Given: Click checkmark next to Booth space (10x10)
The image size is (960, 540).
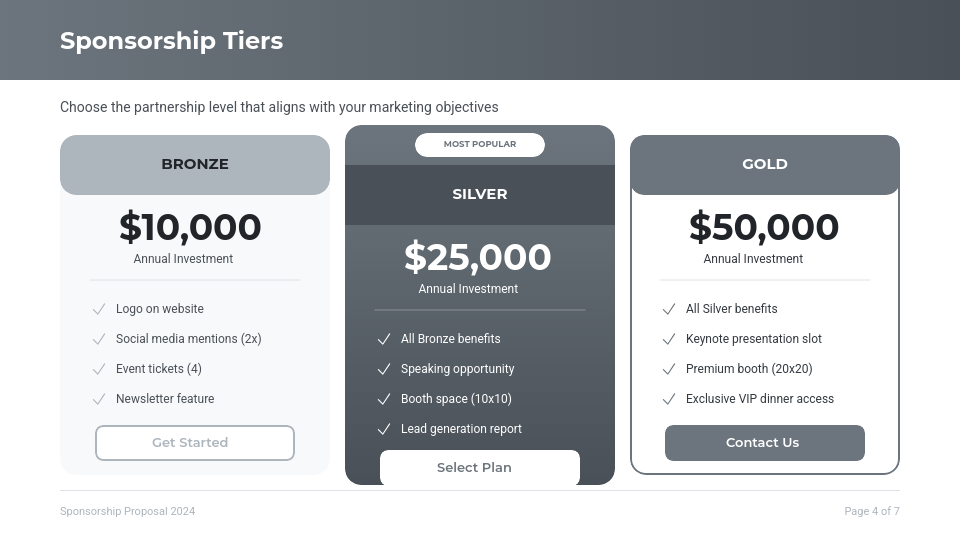Looking at the screenshot, I should coord(384,399).
